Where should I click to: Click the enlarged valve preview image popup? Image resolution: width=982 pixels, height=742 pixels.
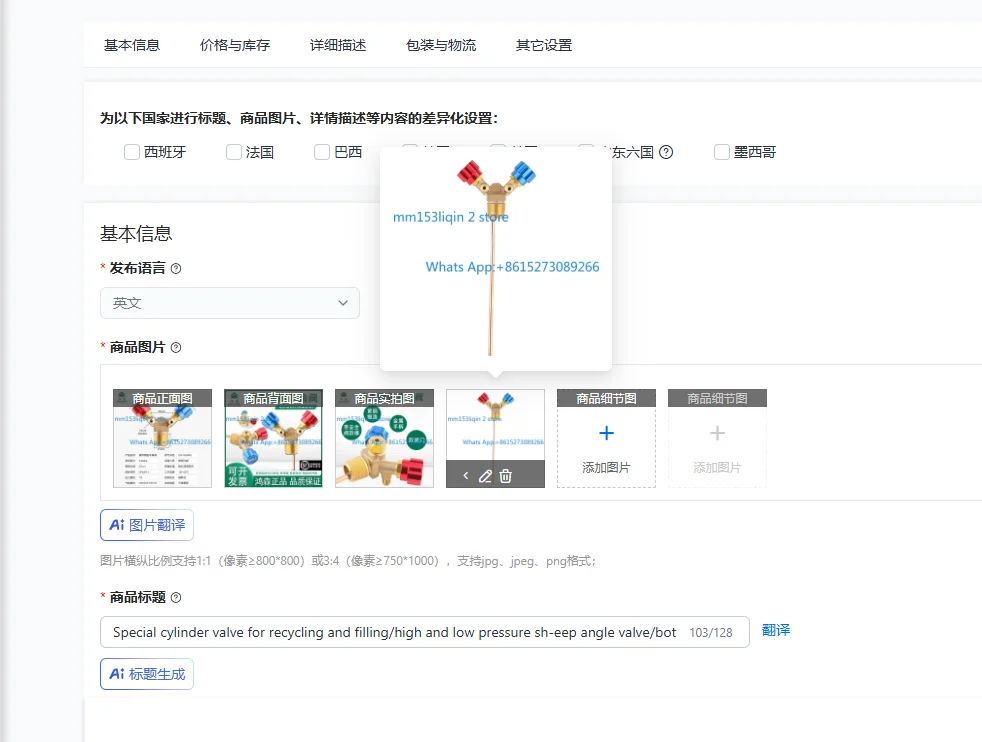[496, 258]
